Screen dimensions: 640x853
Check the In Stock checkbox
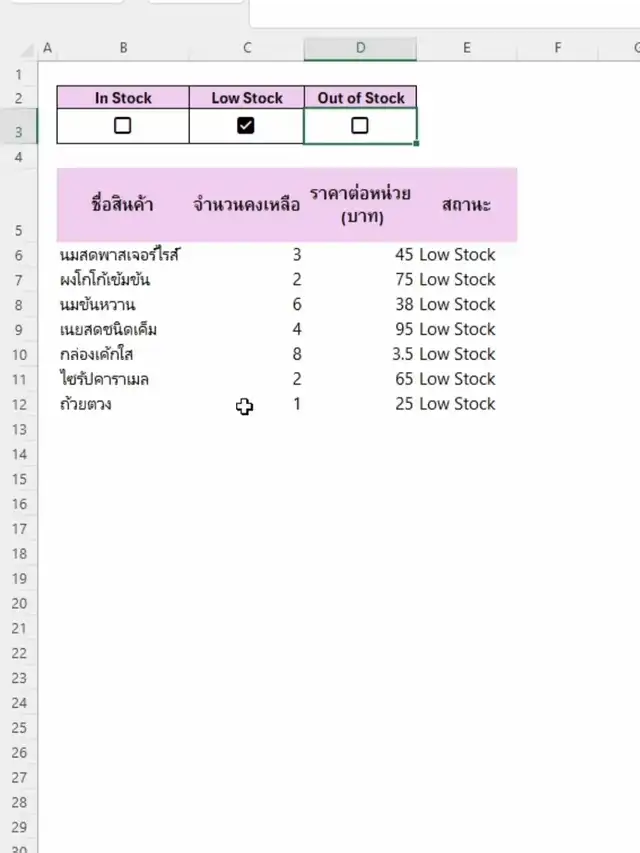point(123,126)
